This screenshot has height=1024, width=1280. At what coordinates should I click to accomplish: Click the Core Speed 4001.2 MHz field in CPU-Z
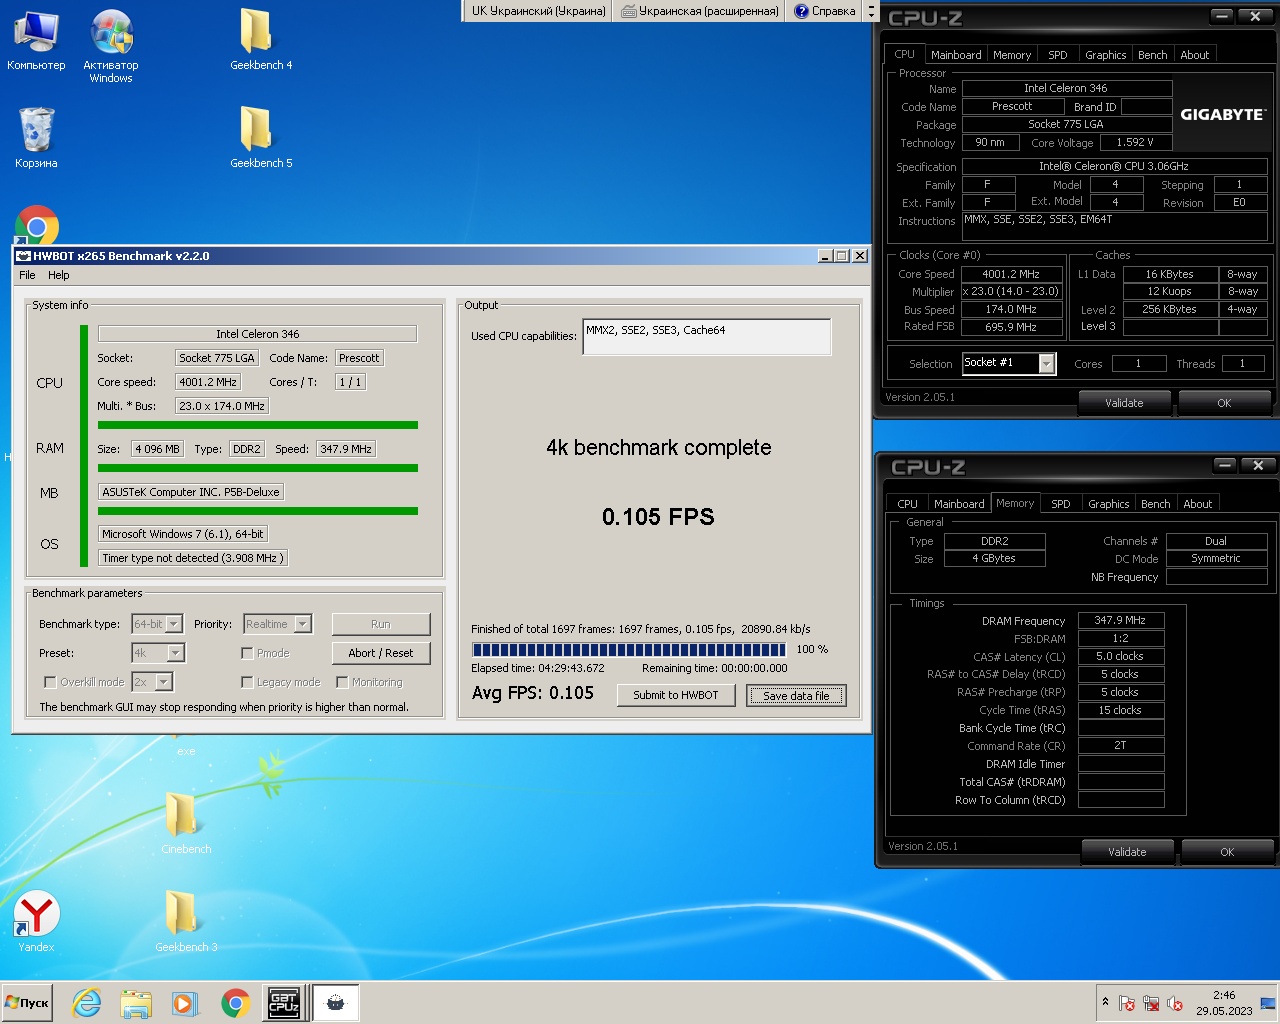[1011, 274]
